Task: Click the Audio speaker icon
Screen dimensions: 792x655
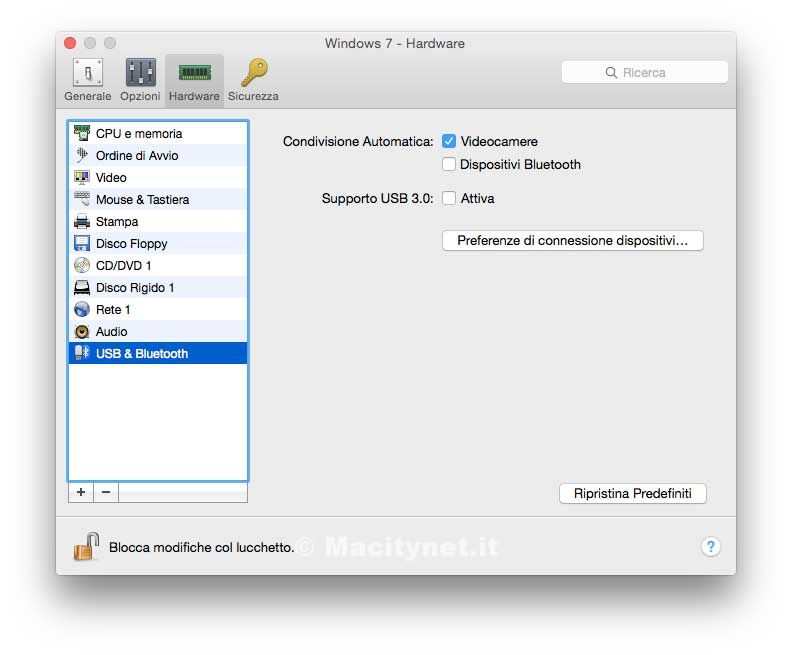Action: 82,331
